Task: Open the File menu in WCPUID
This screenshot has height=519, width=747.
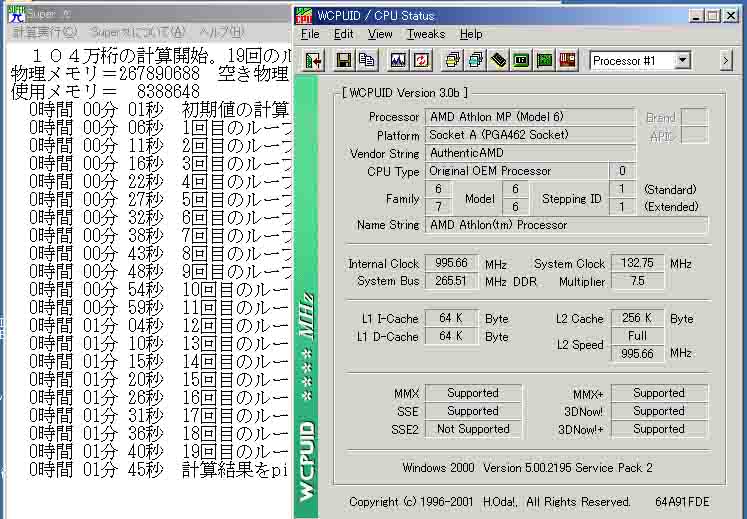Action: point(310,34)
